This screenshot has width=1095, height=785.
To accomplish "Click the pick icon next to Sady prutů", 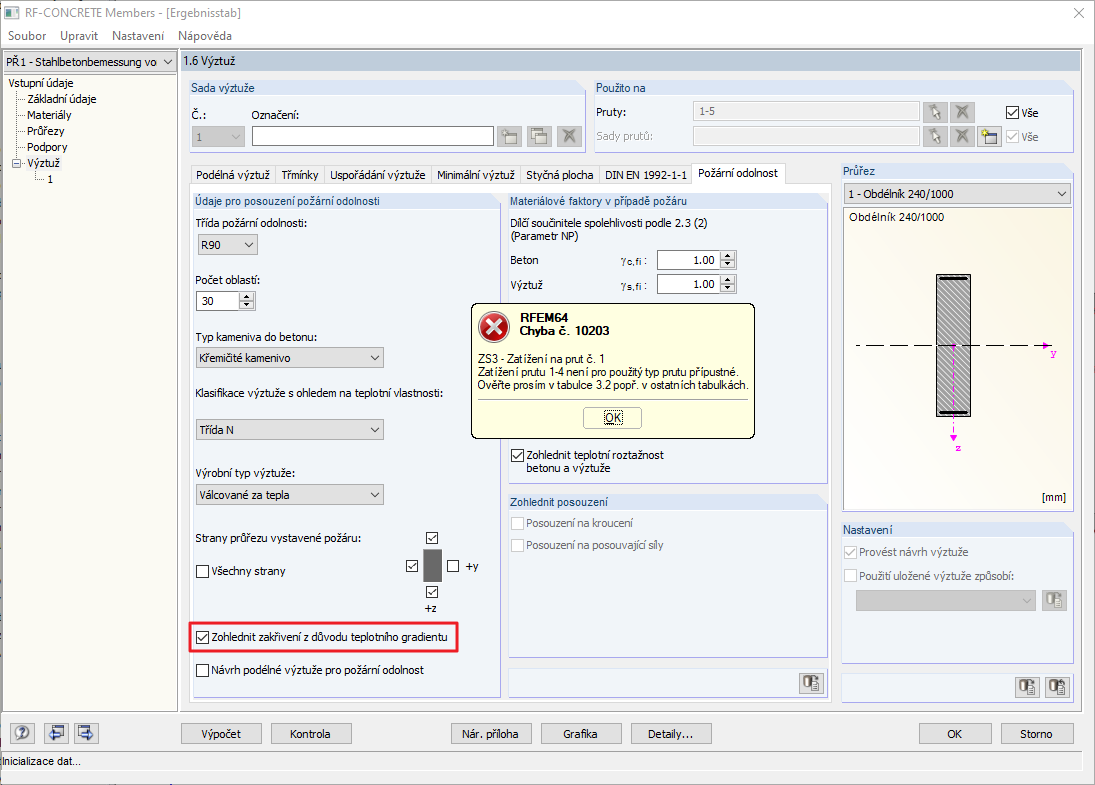I will click(935, 136).
